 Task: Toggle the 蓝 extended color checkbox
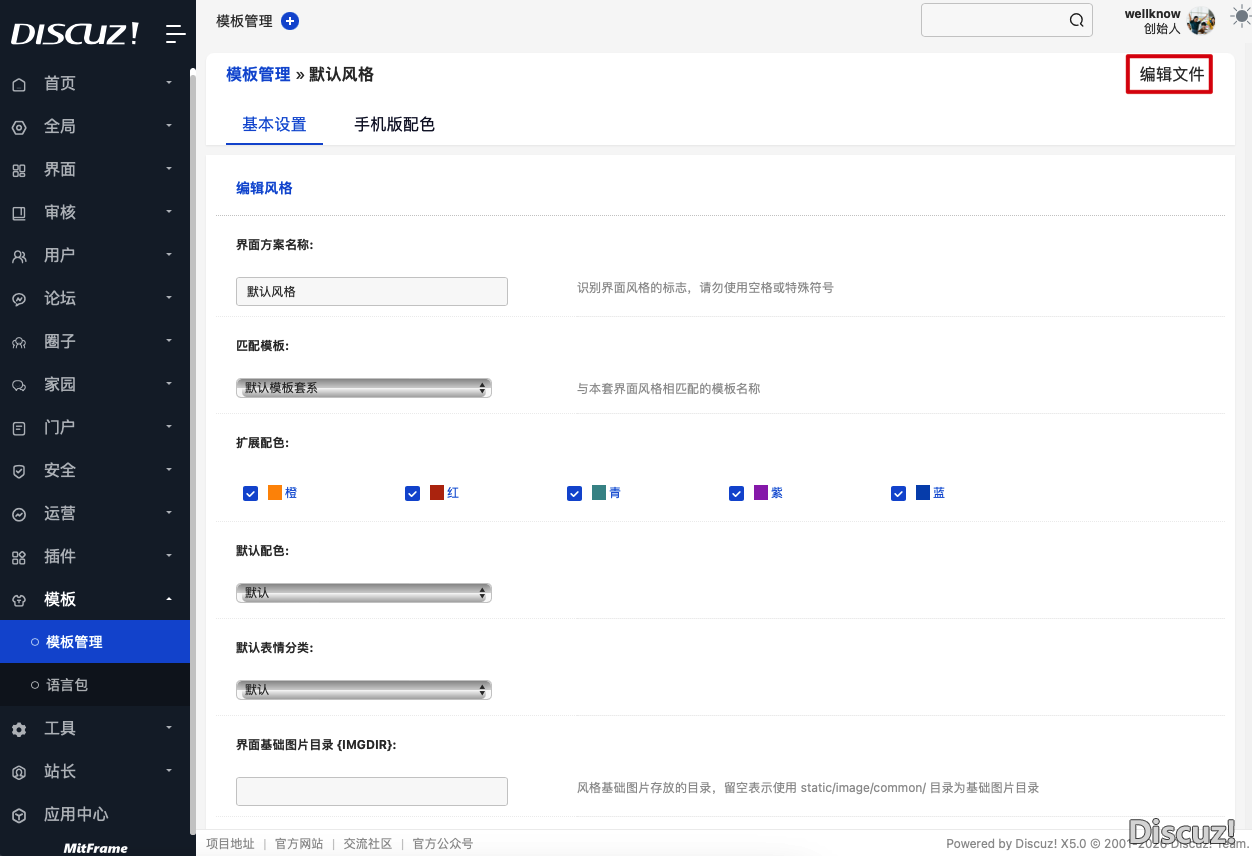pyautogui.click(x=898, y=493)
